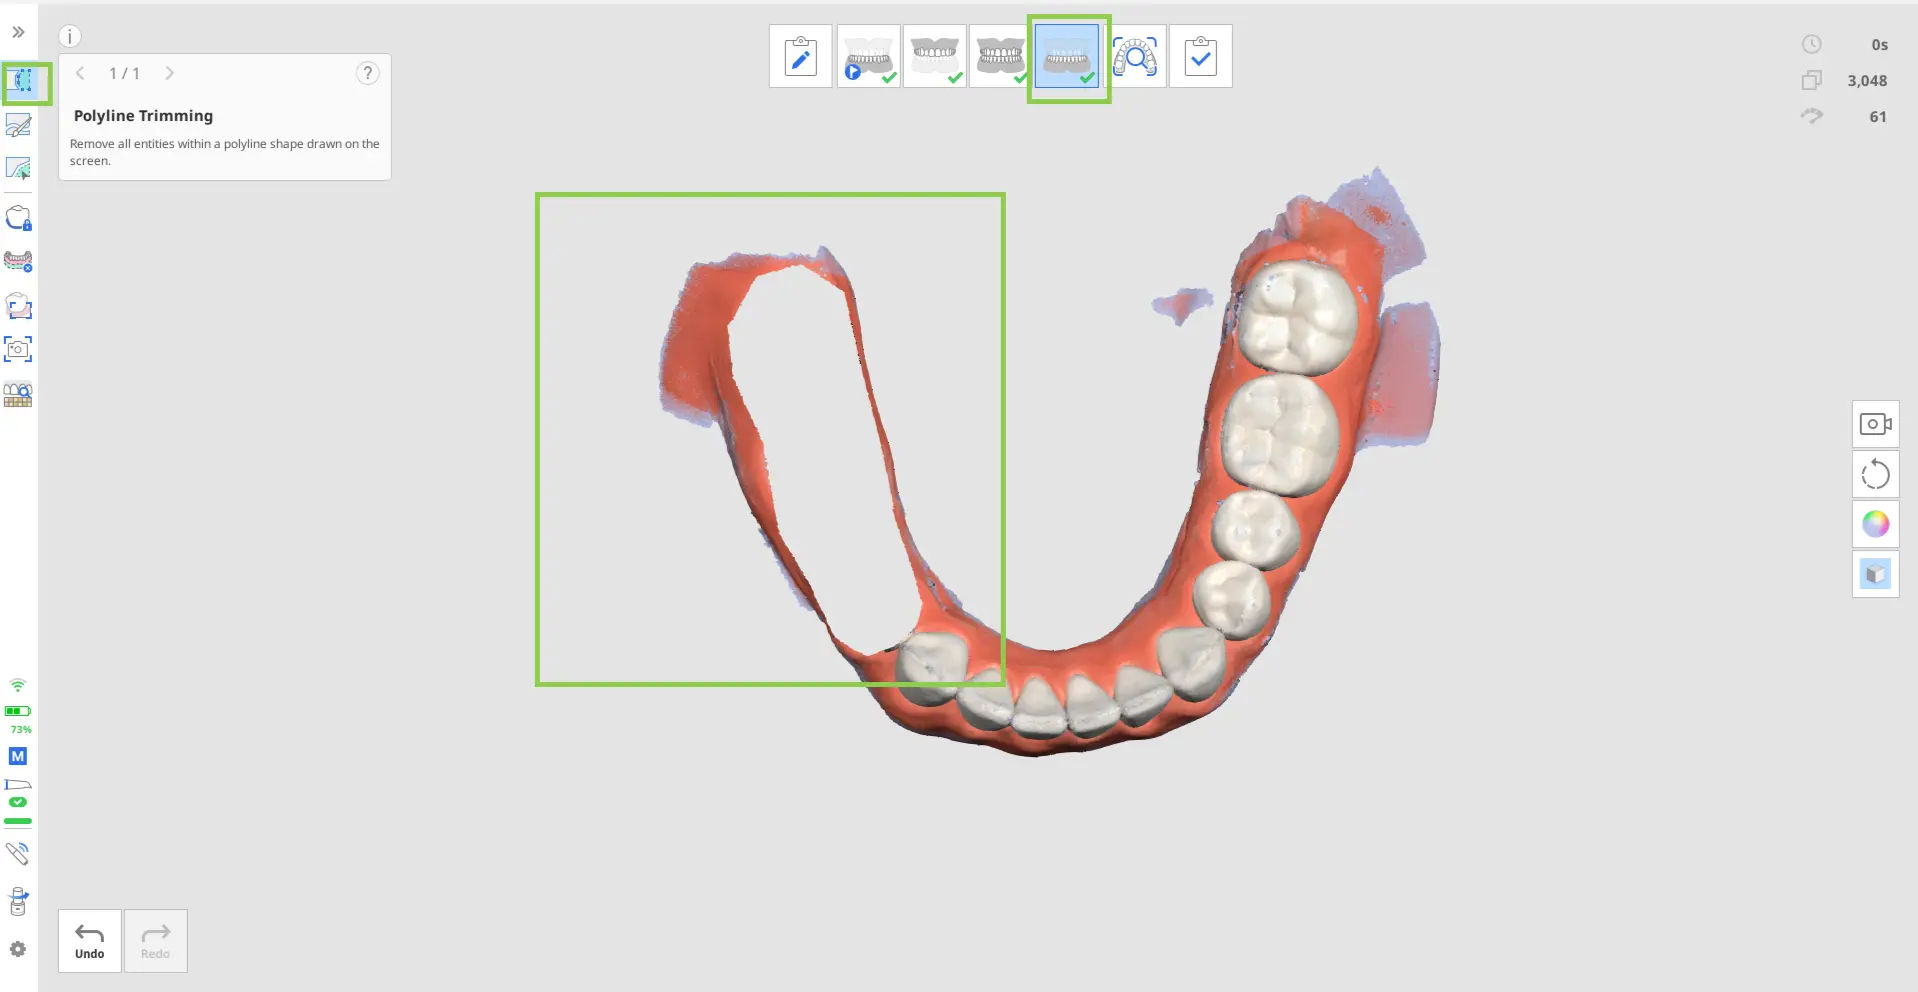Click the Redo button

pyautogui.click(x=156, y=941)
